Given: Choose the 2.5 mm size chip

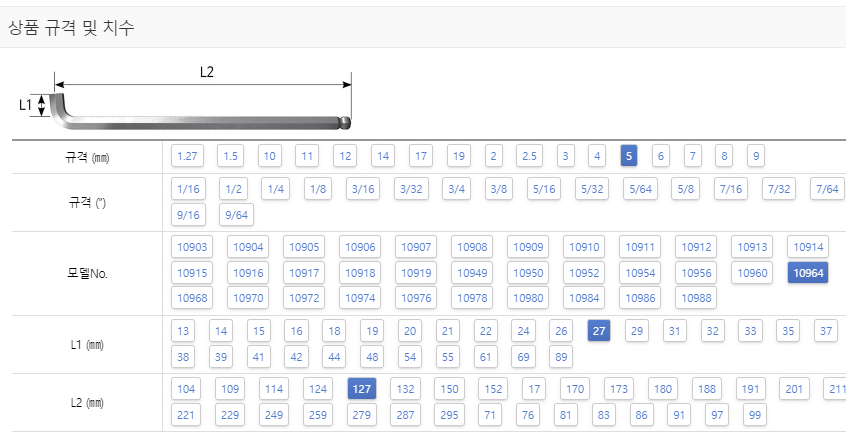Looking at the screenshot, I should coord(529,156).
